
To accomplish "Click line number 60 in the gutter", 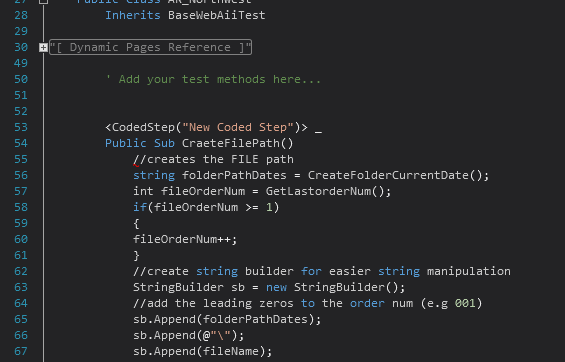I will (x=21, y=239).
